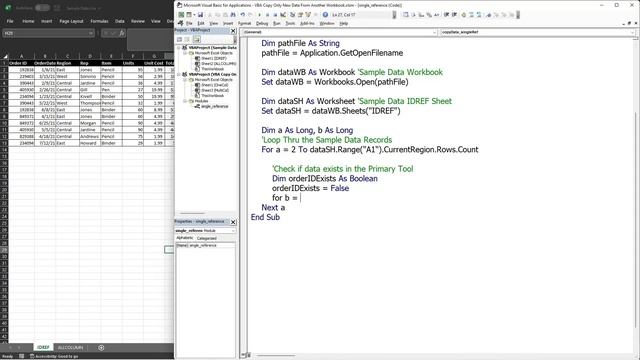
Task: Add a new sheet with plus icon
Action: [101, 347]
